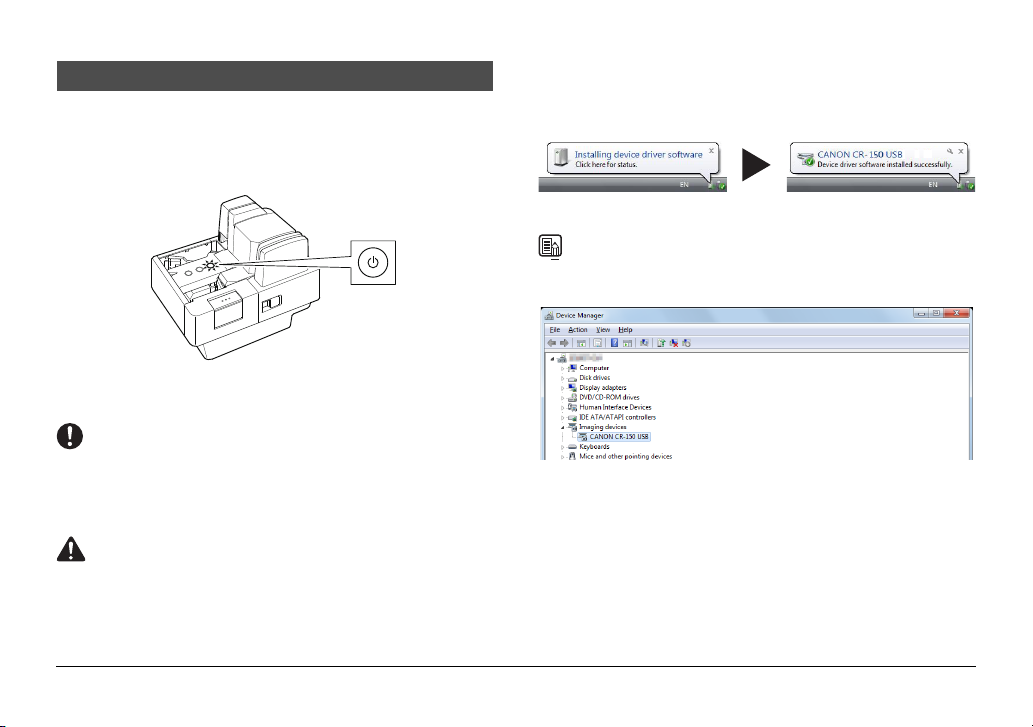Screen dimensions: 1033x727
Task: Collapse the Imaging devices node
Action: 563,427
